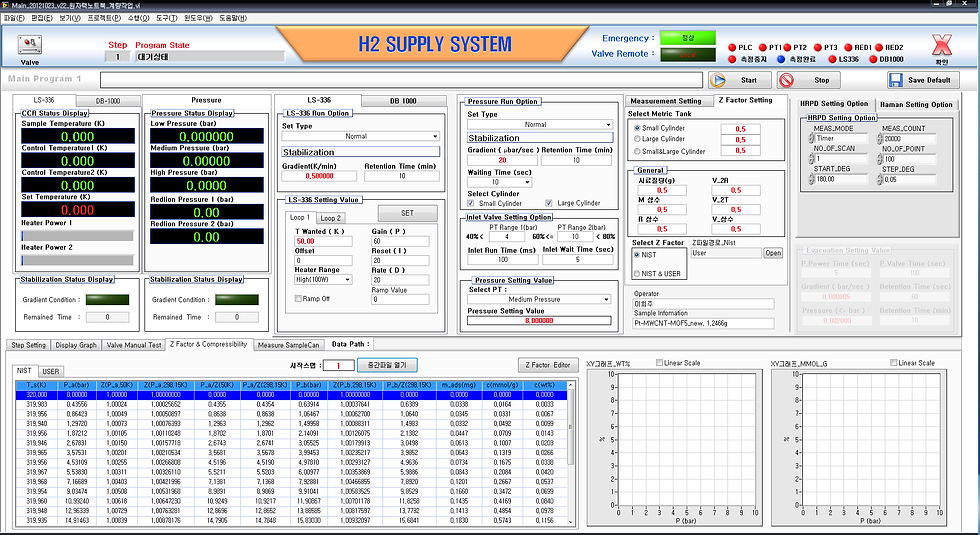Click Open button next to Z파일경로_Nist
The width and height of the screenshot is (980, 535).
point(773,253)
